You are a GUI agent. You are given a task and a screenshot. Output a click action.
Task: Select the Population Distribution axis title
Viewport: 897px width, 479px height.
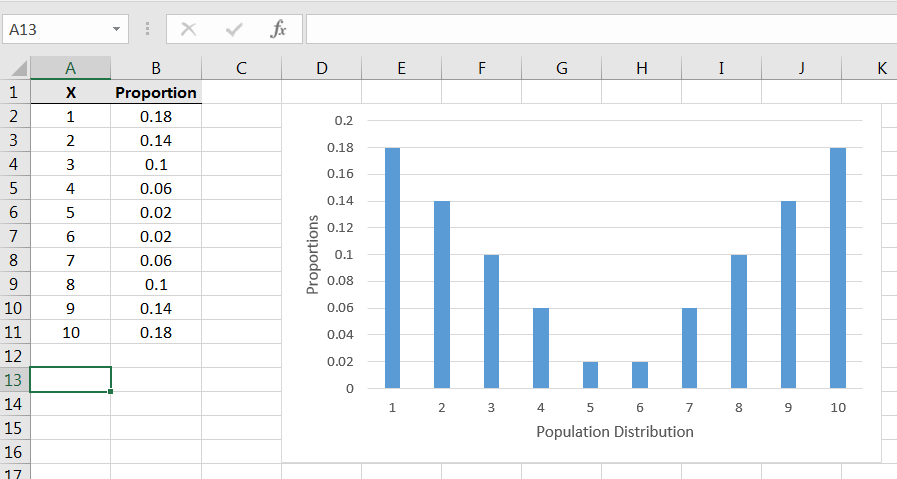(x=614, y=432)
